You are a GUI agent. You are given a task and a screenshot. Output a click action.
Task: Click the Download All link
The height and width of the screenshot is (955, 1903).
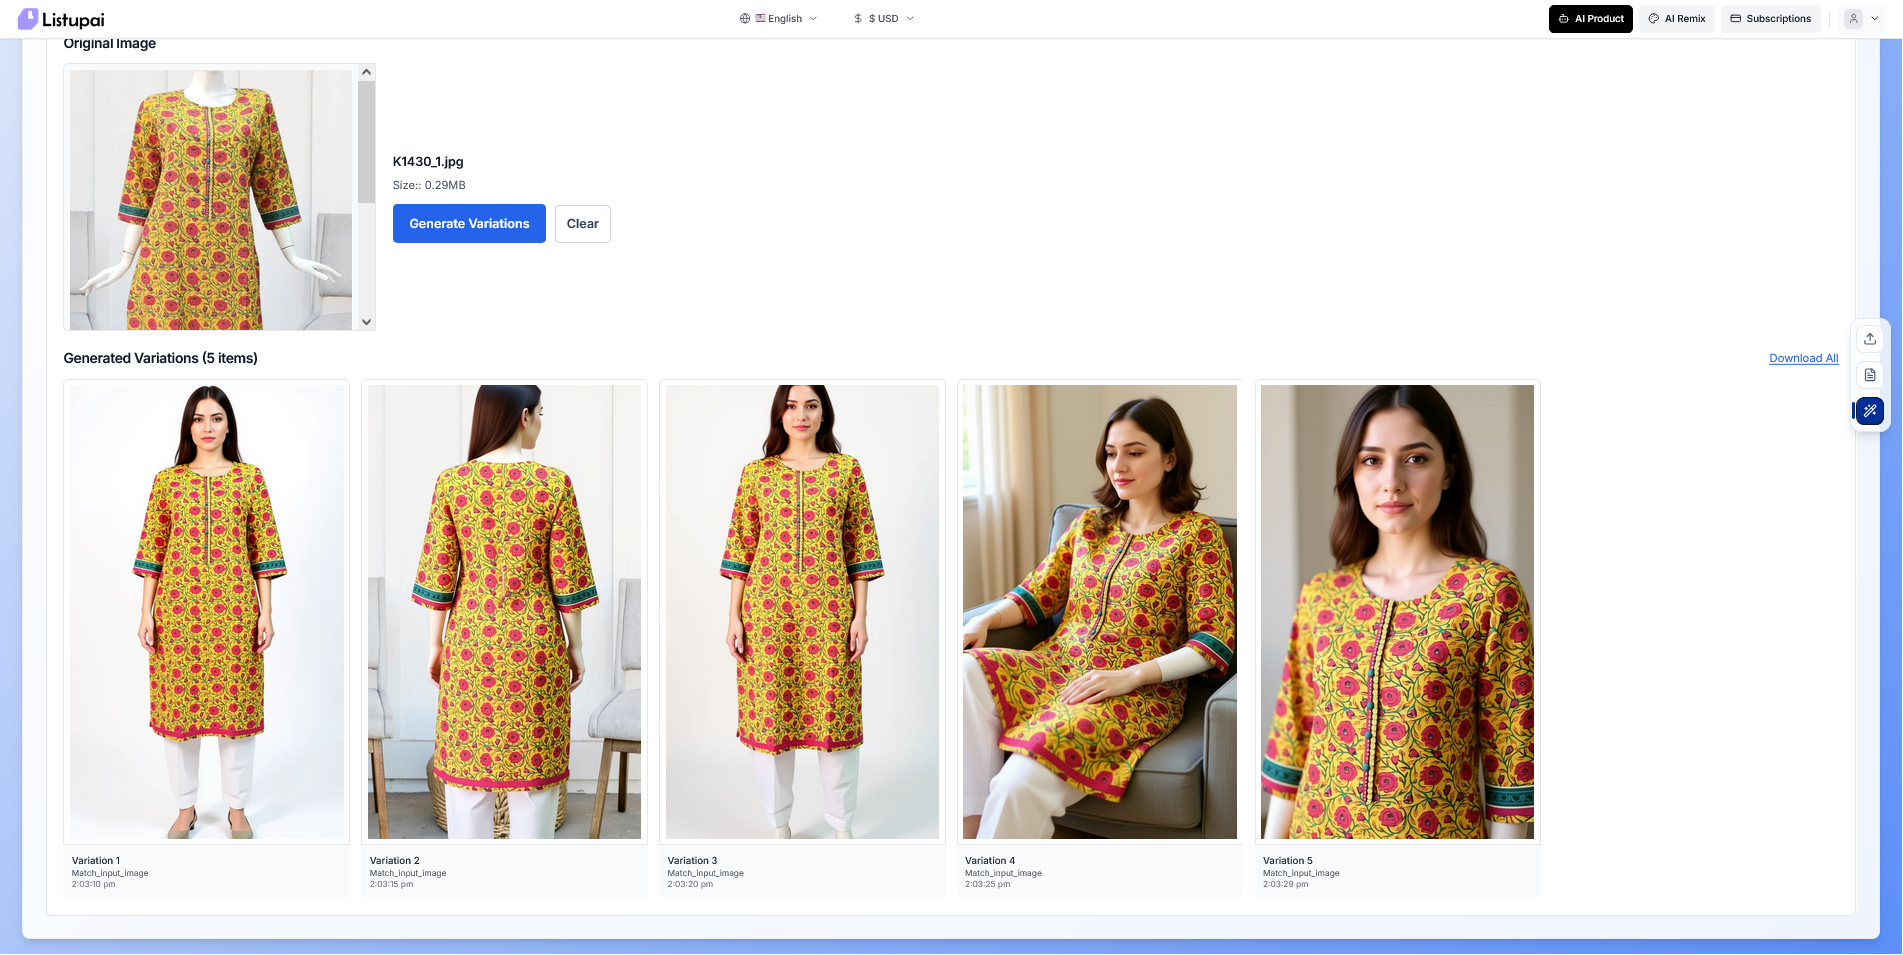click(x=1803, y=358)
